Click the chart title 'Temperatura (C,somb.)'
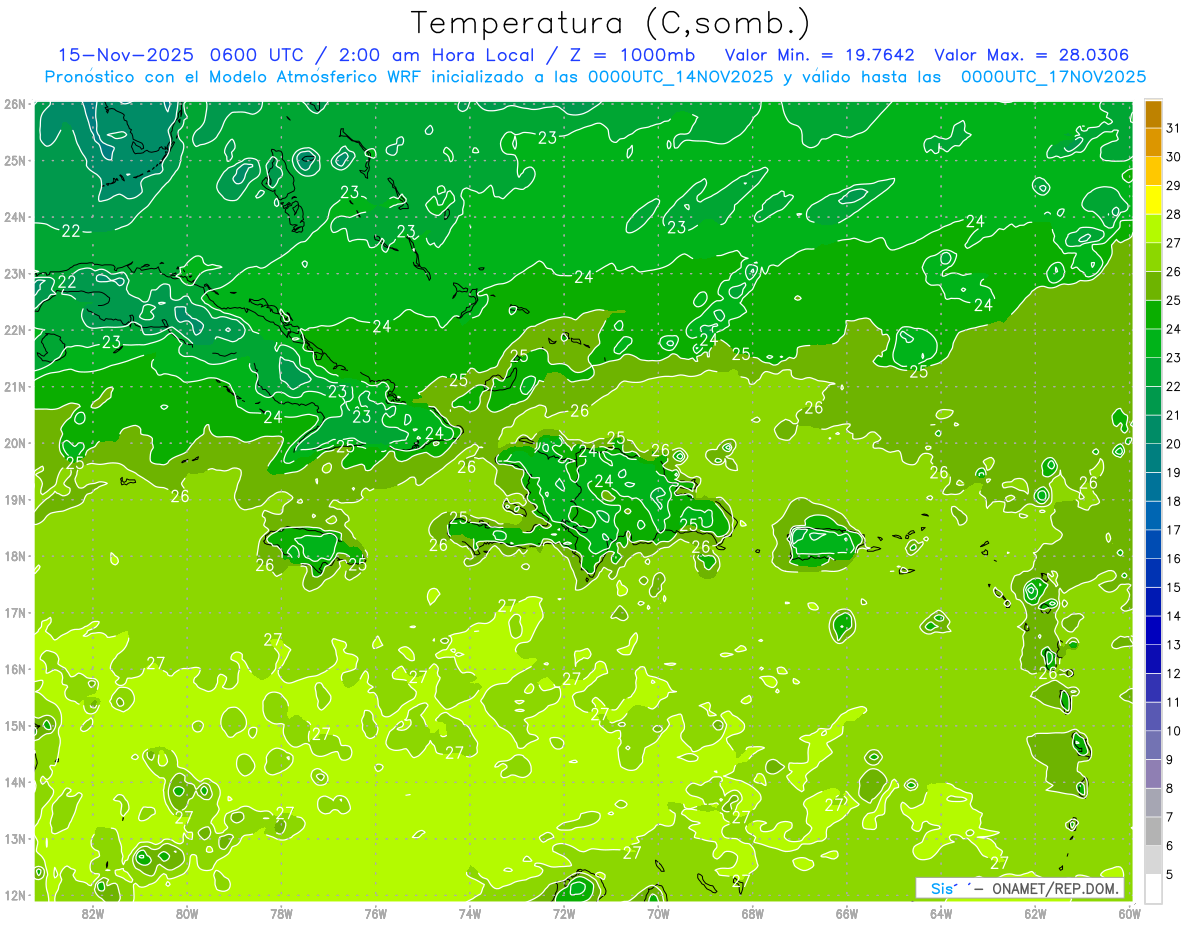The height and width of the screenshot is (927, 1200). pos(610,23)
